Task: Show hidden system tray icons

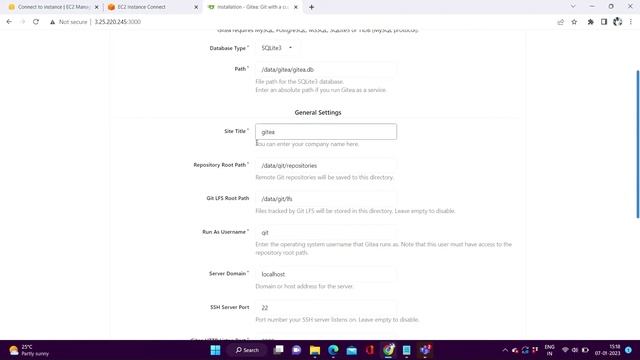Action: (x=505, y=350)
